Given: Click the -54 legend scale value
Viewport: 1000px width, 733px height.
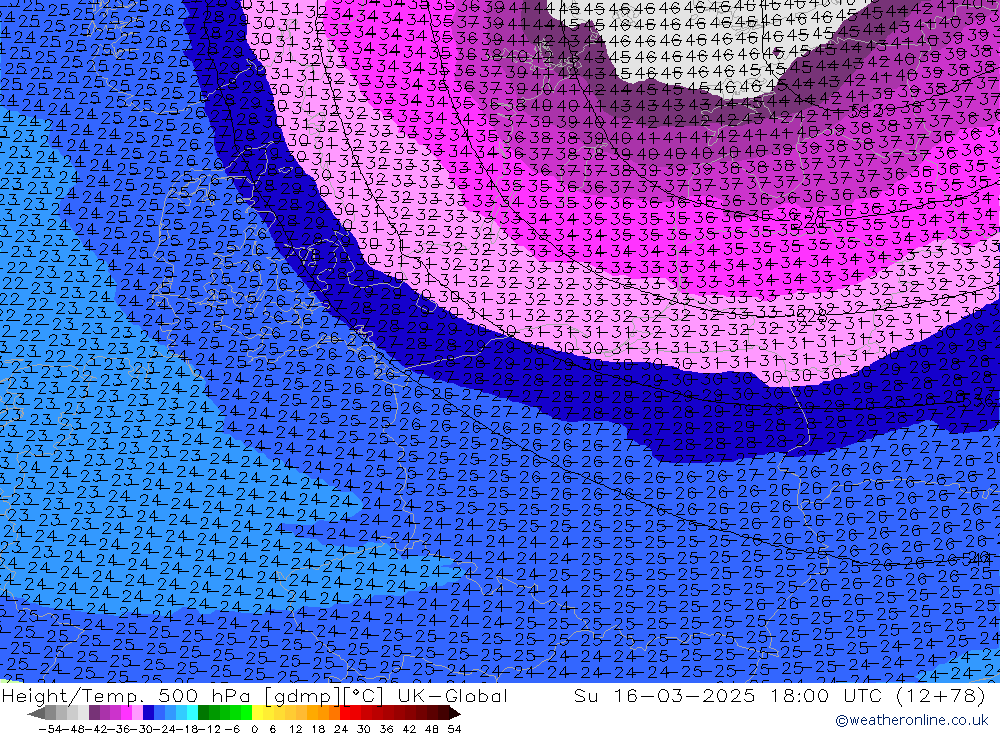Looking at the screenshot, I should tap(50, 729).
